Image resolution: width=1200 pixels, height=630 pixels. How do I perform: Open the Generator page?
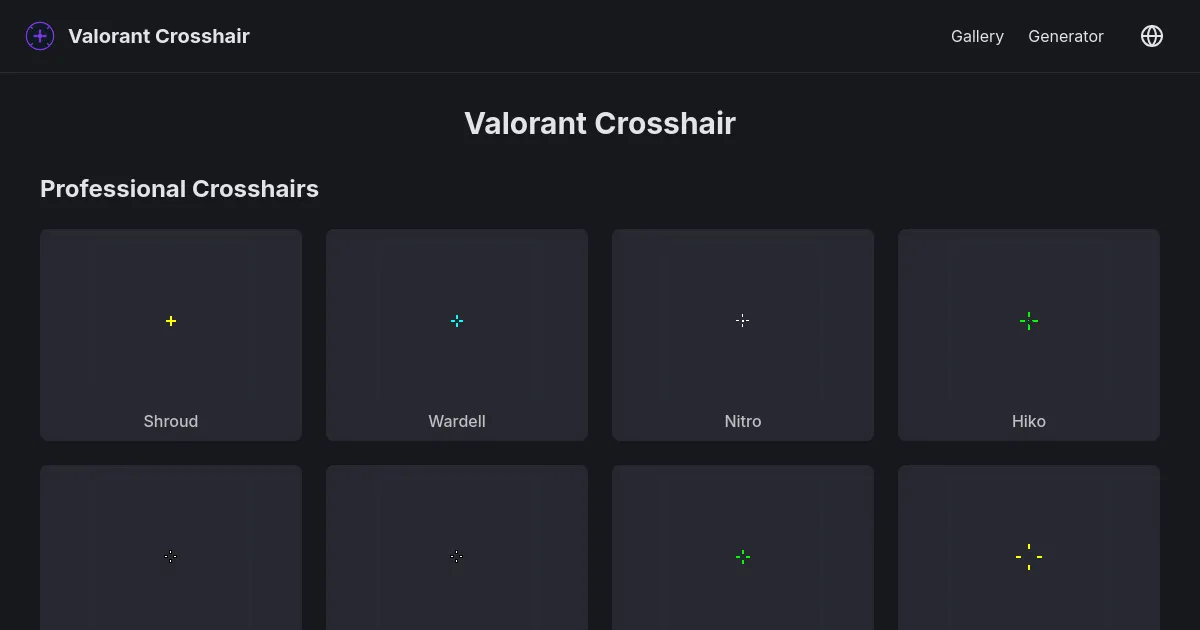point(1066,36)
